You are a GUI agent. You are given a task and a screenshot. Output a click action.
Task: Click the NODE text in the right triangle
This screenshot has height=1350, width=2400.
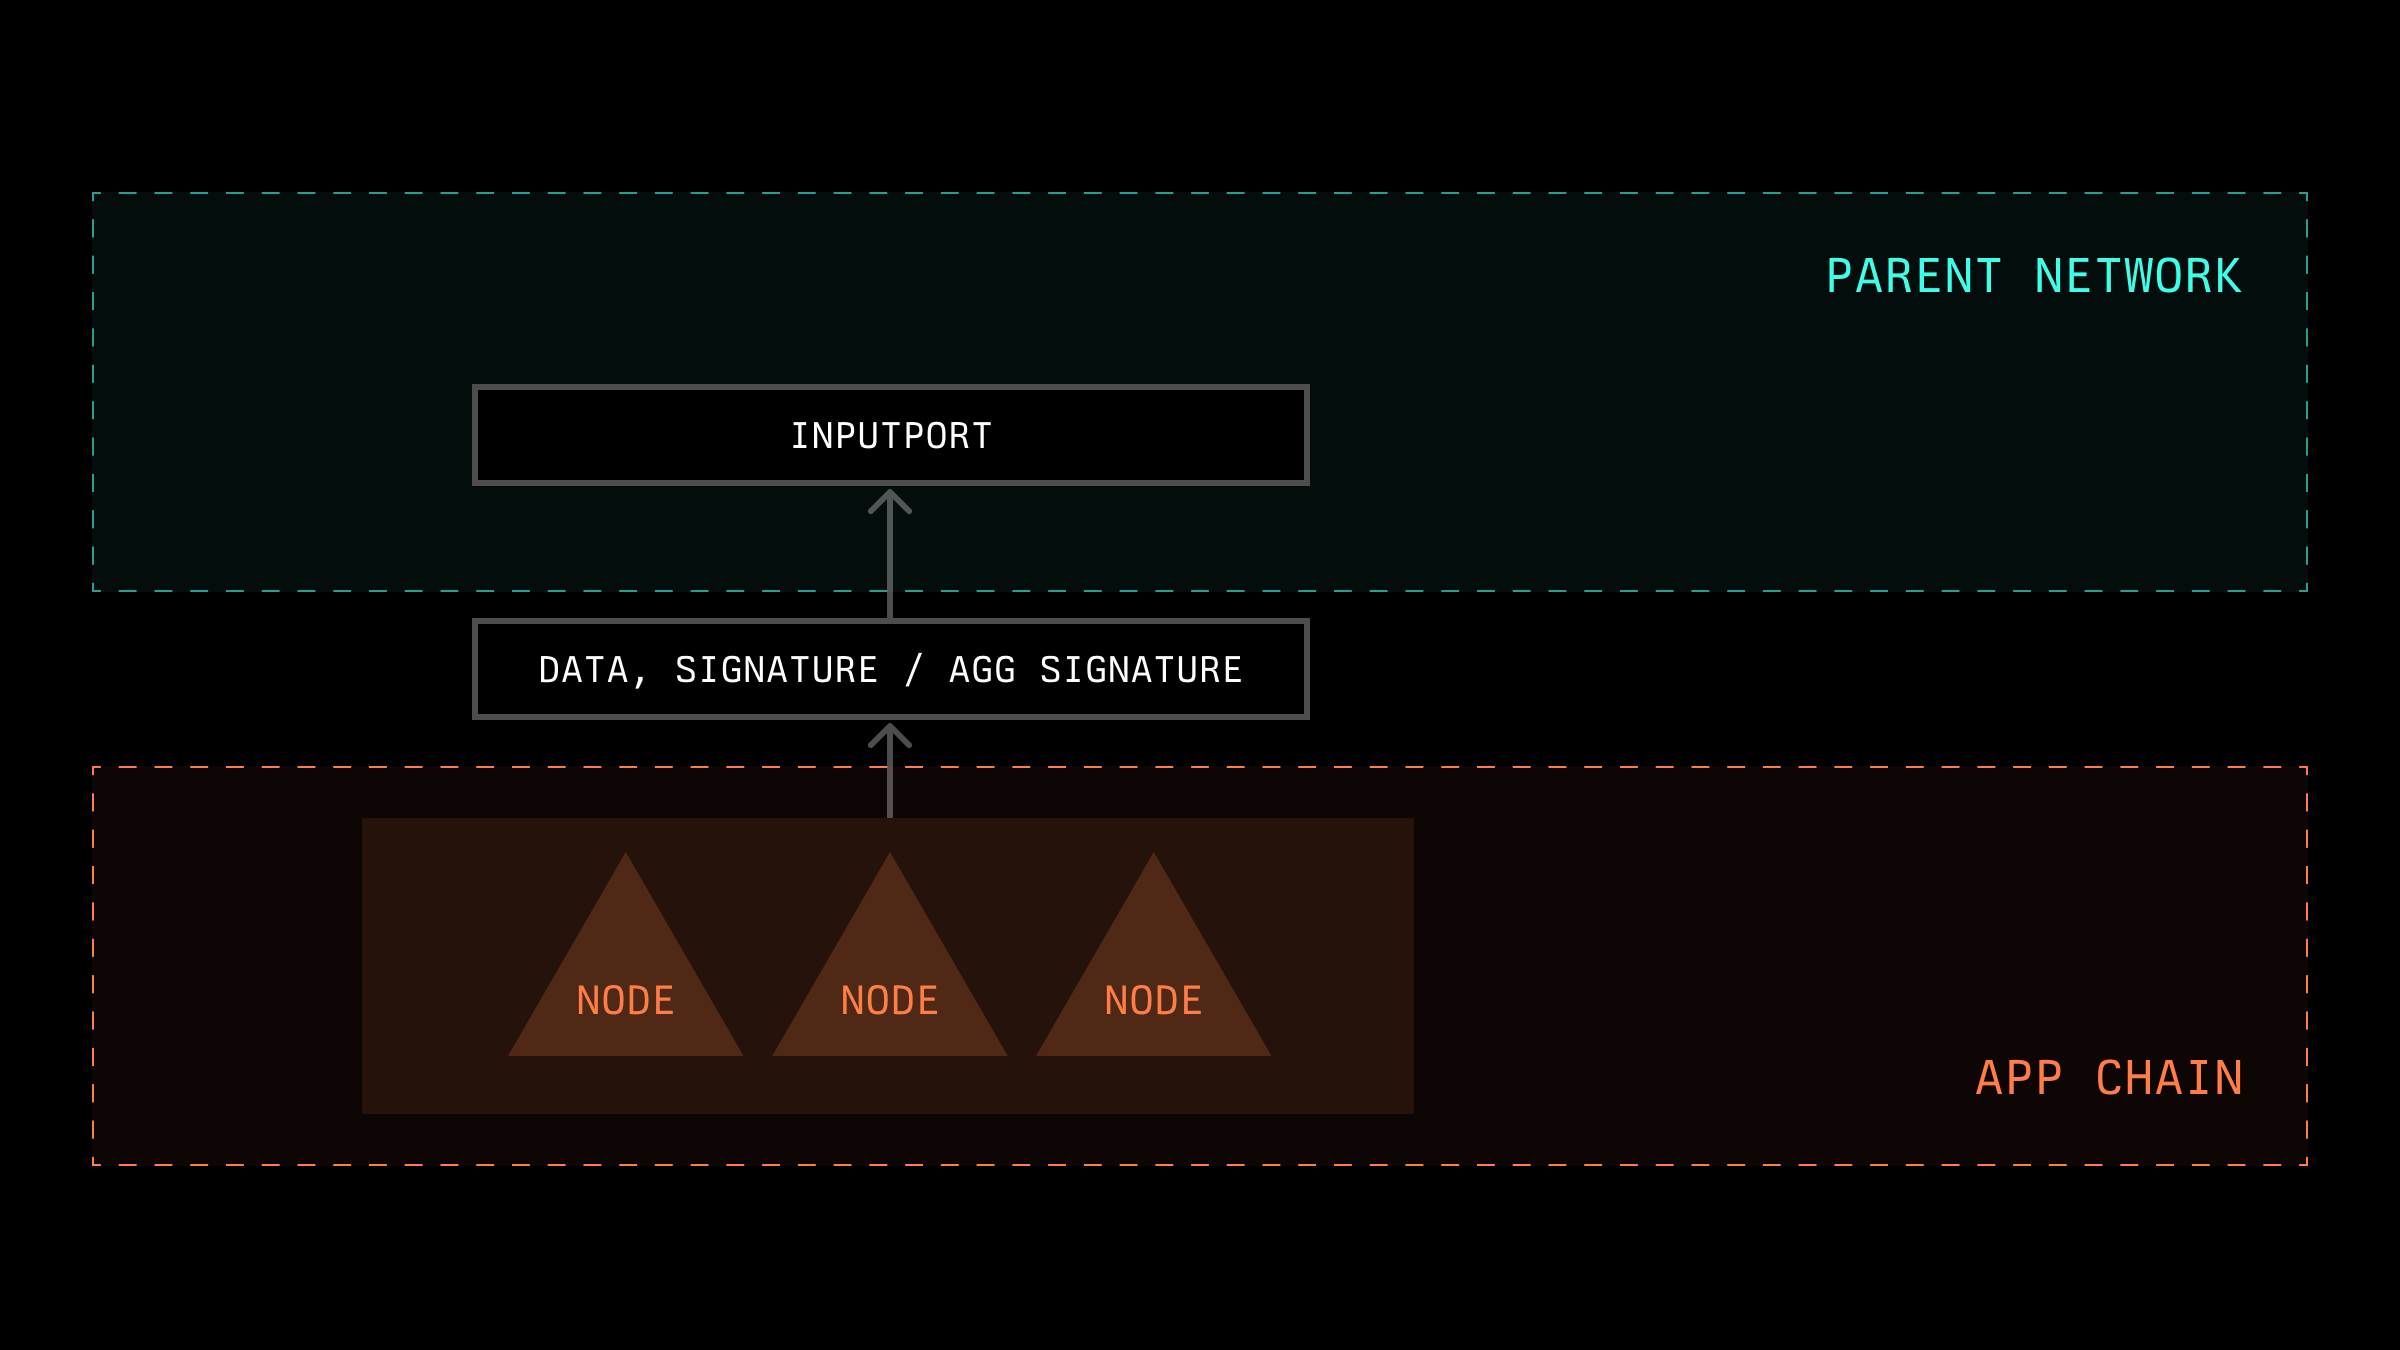click(x=1153, y=1001)
